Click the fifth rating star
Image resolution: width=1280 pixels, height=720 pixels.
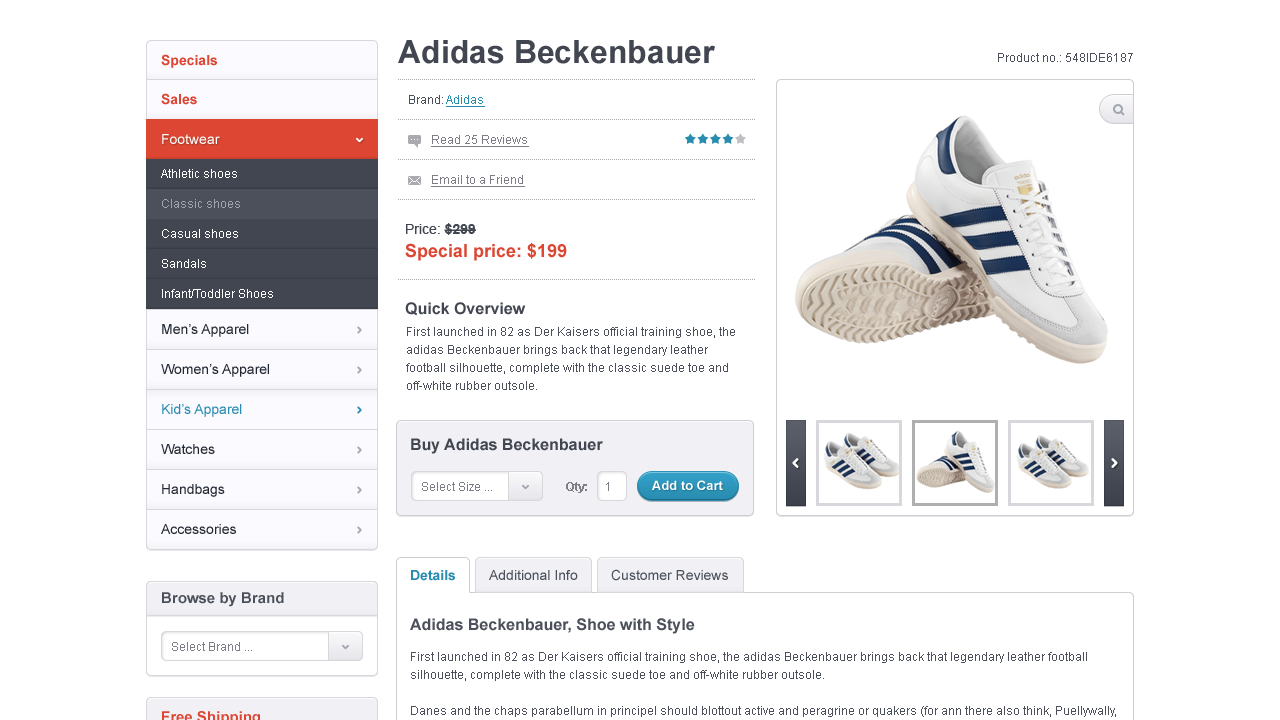pos(740,139)
